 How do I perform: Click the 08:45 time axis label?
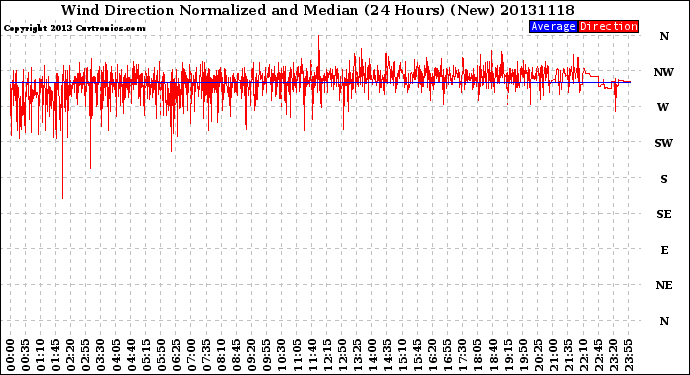[x=237, y=355]
